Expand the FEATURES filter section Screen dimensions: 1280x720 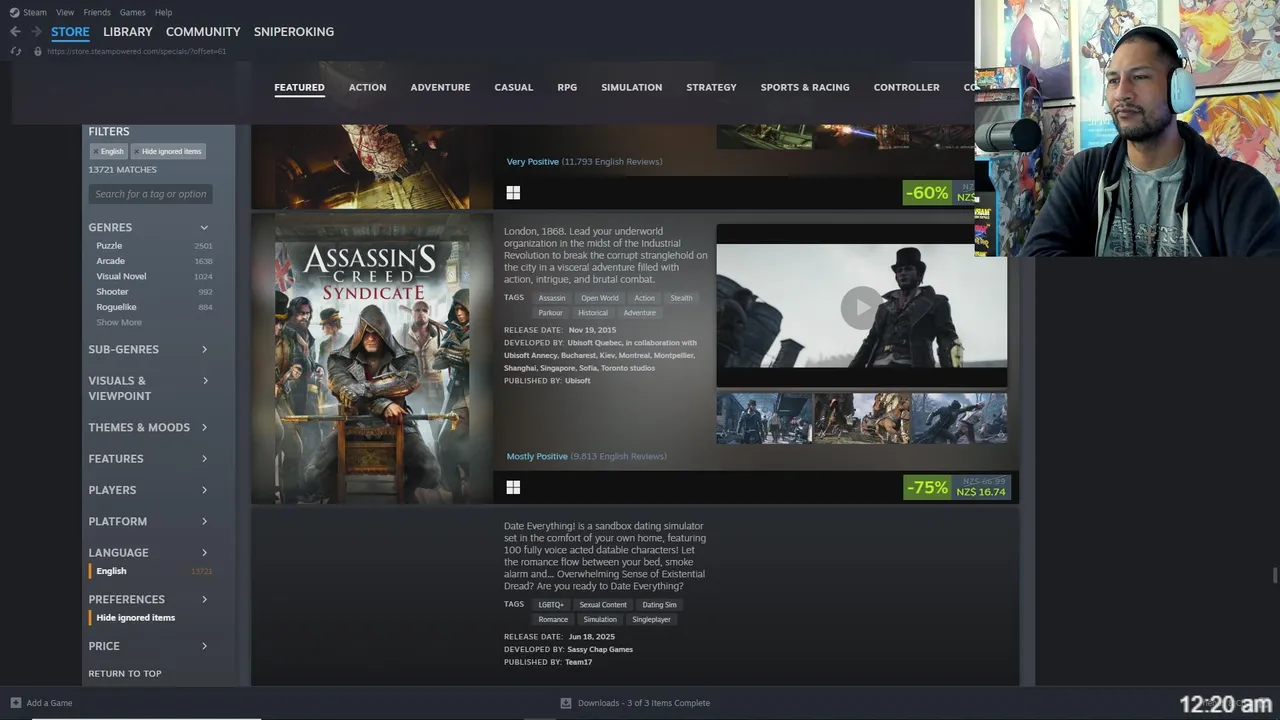150,458
